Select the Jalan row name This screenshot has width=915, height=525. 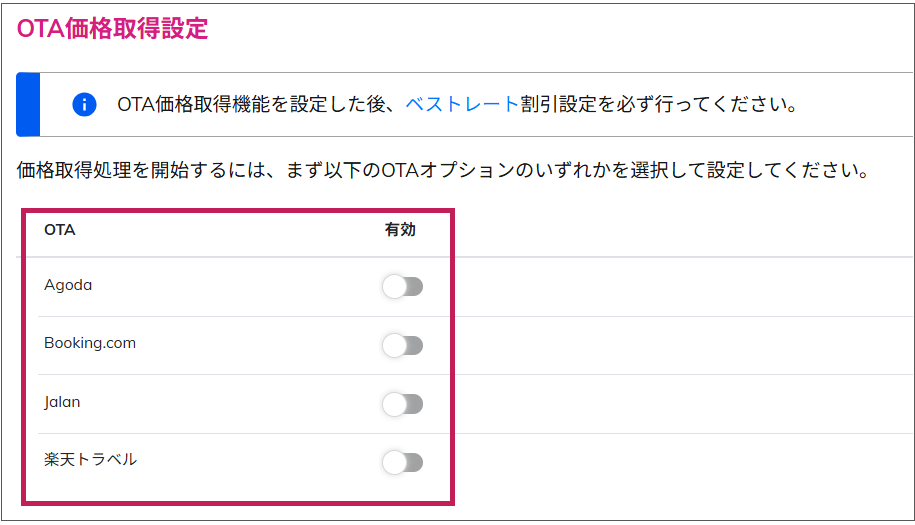(62, 402)
